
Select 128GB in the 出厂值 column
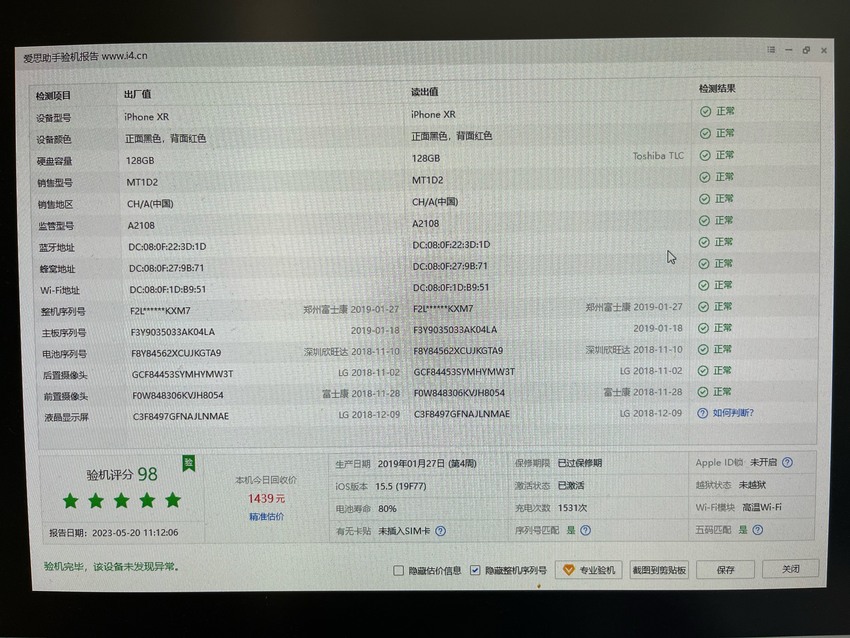140,160
